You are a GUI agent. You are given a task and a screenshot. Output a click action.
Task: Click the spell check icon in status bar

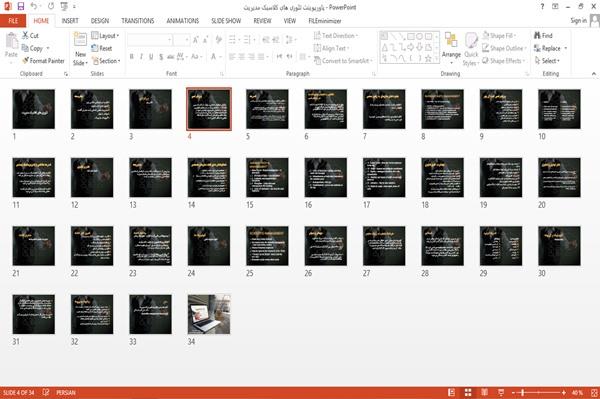46,392
